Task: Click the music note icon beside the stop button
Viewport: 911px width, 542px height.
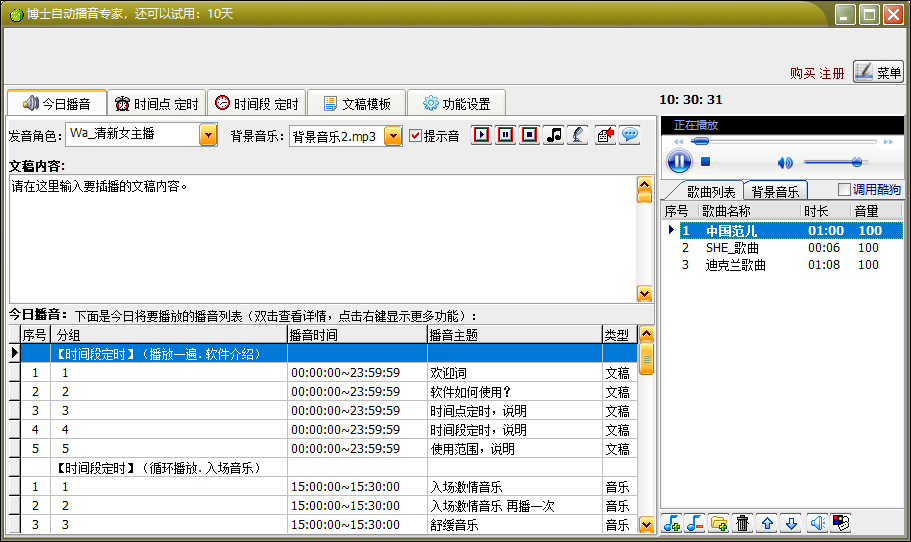Action: (x=553, y=135)
